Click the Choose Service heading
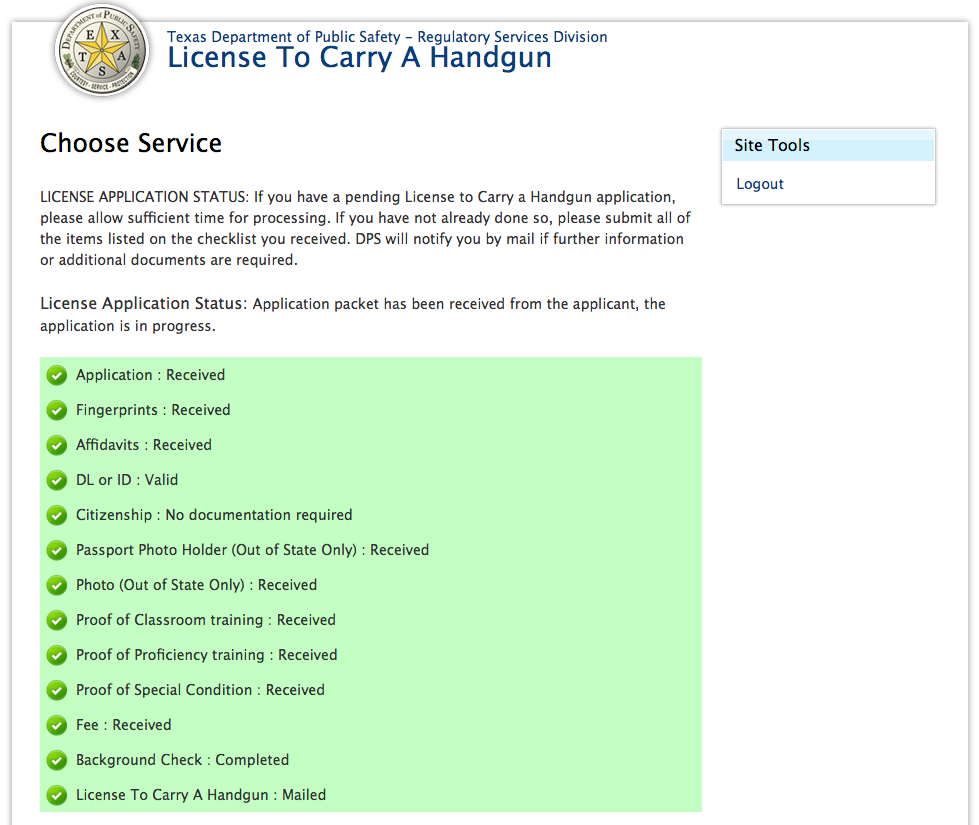This screenshot has height=825, width=979. click(131, 143)
